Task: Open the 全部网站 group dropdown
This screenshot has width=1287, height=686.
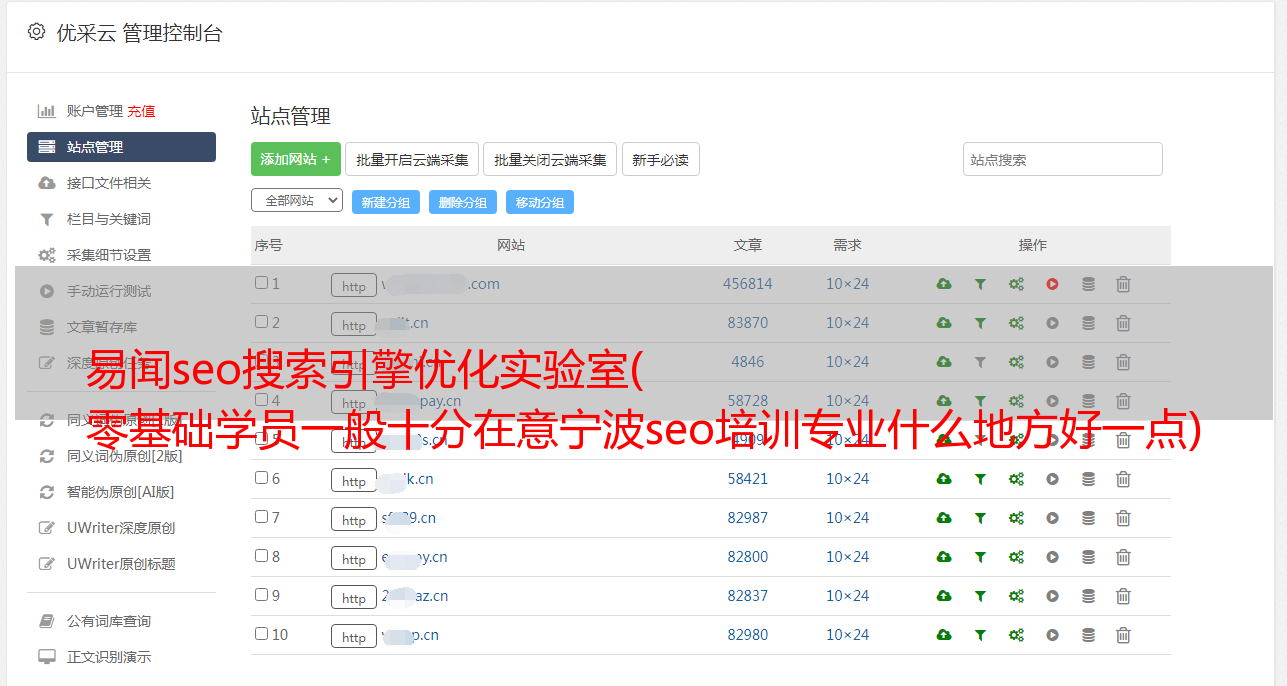Action: pyautogui.click(x=296, y=201)
